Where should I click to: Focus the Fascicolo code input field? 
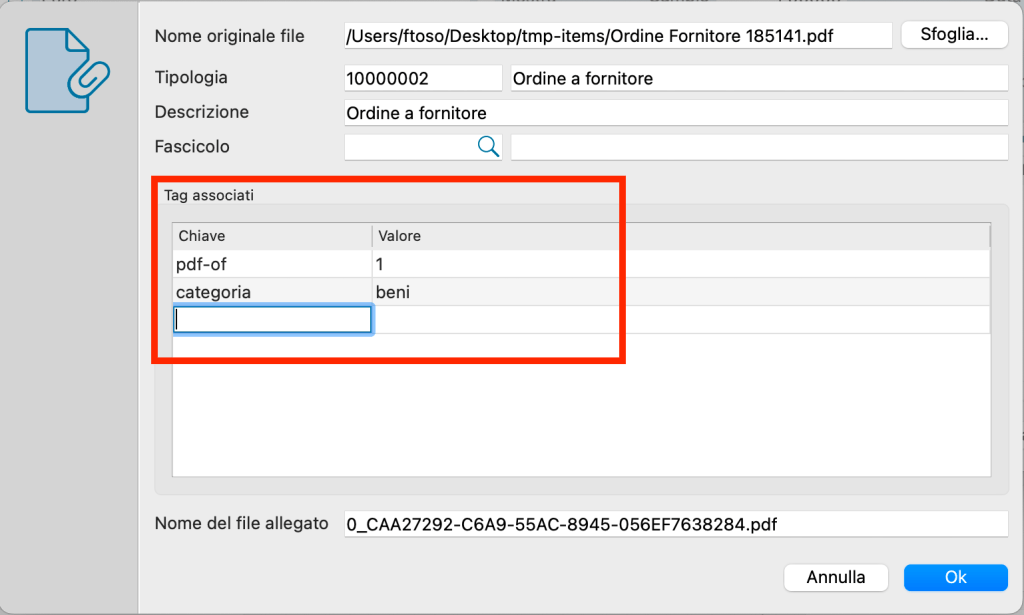410,147
